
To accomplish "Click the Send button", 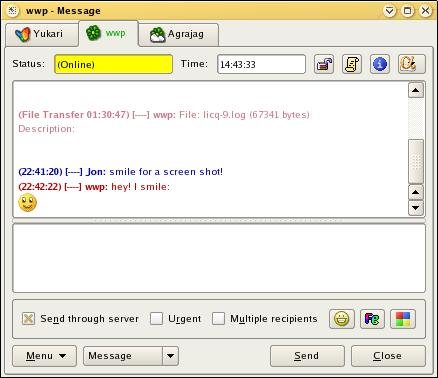I will pos(307,356).
